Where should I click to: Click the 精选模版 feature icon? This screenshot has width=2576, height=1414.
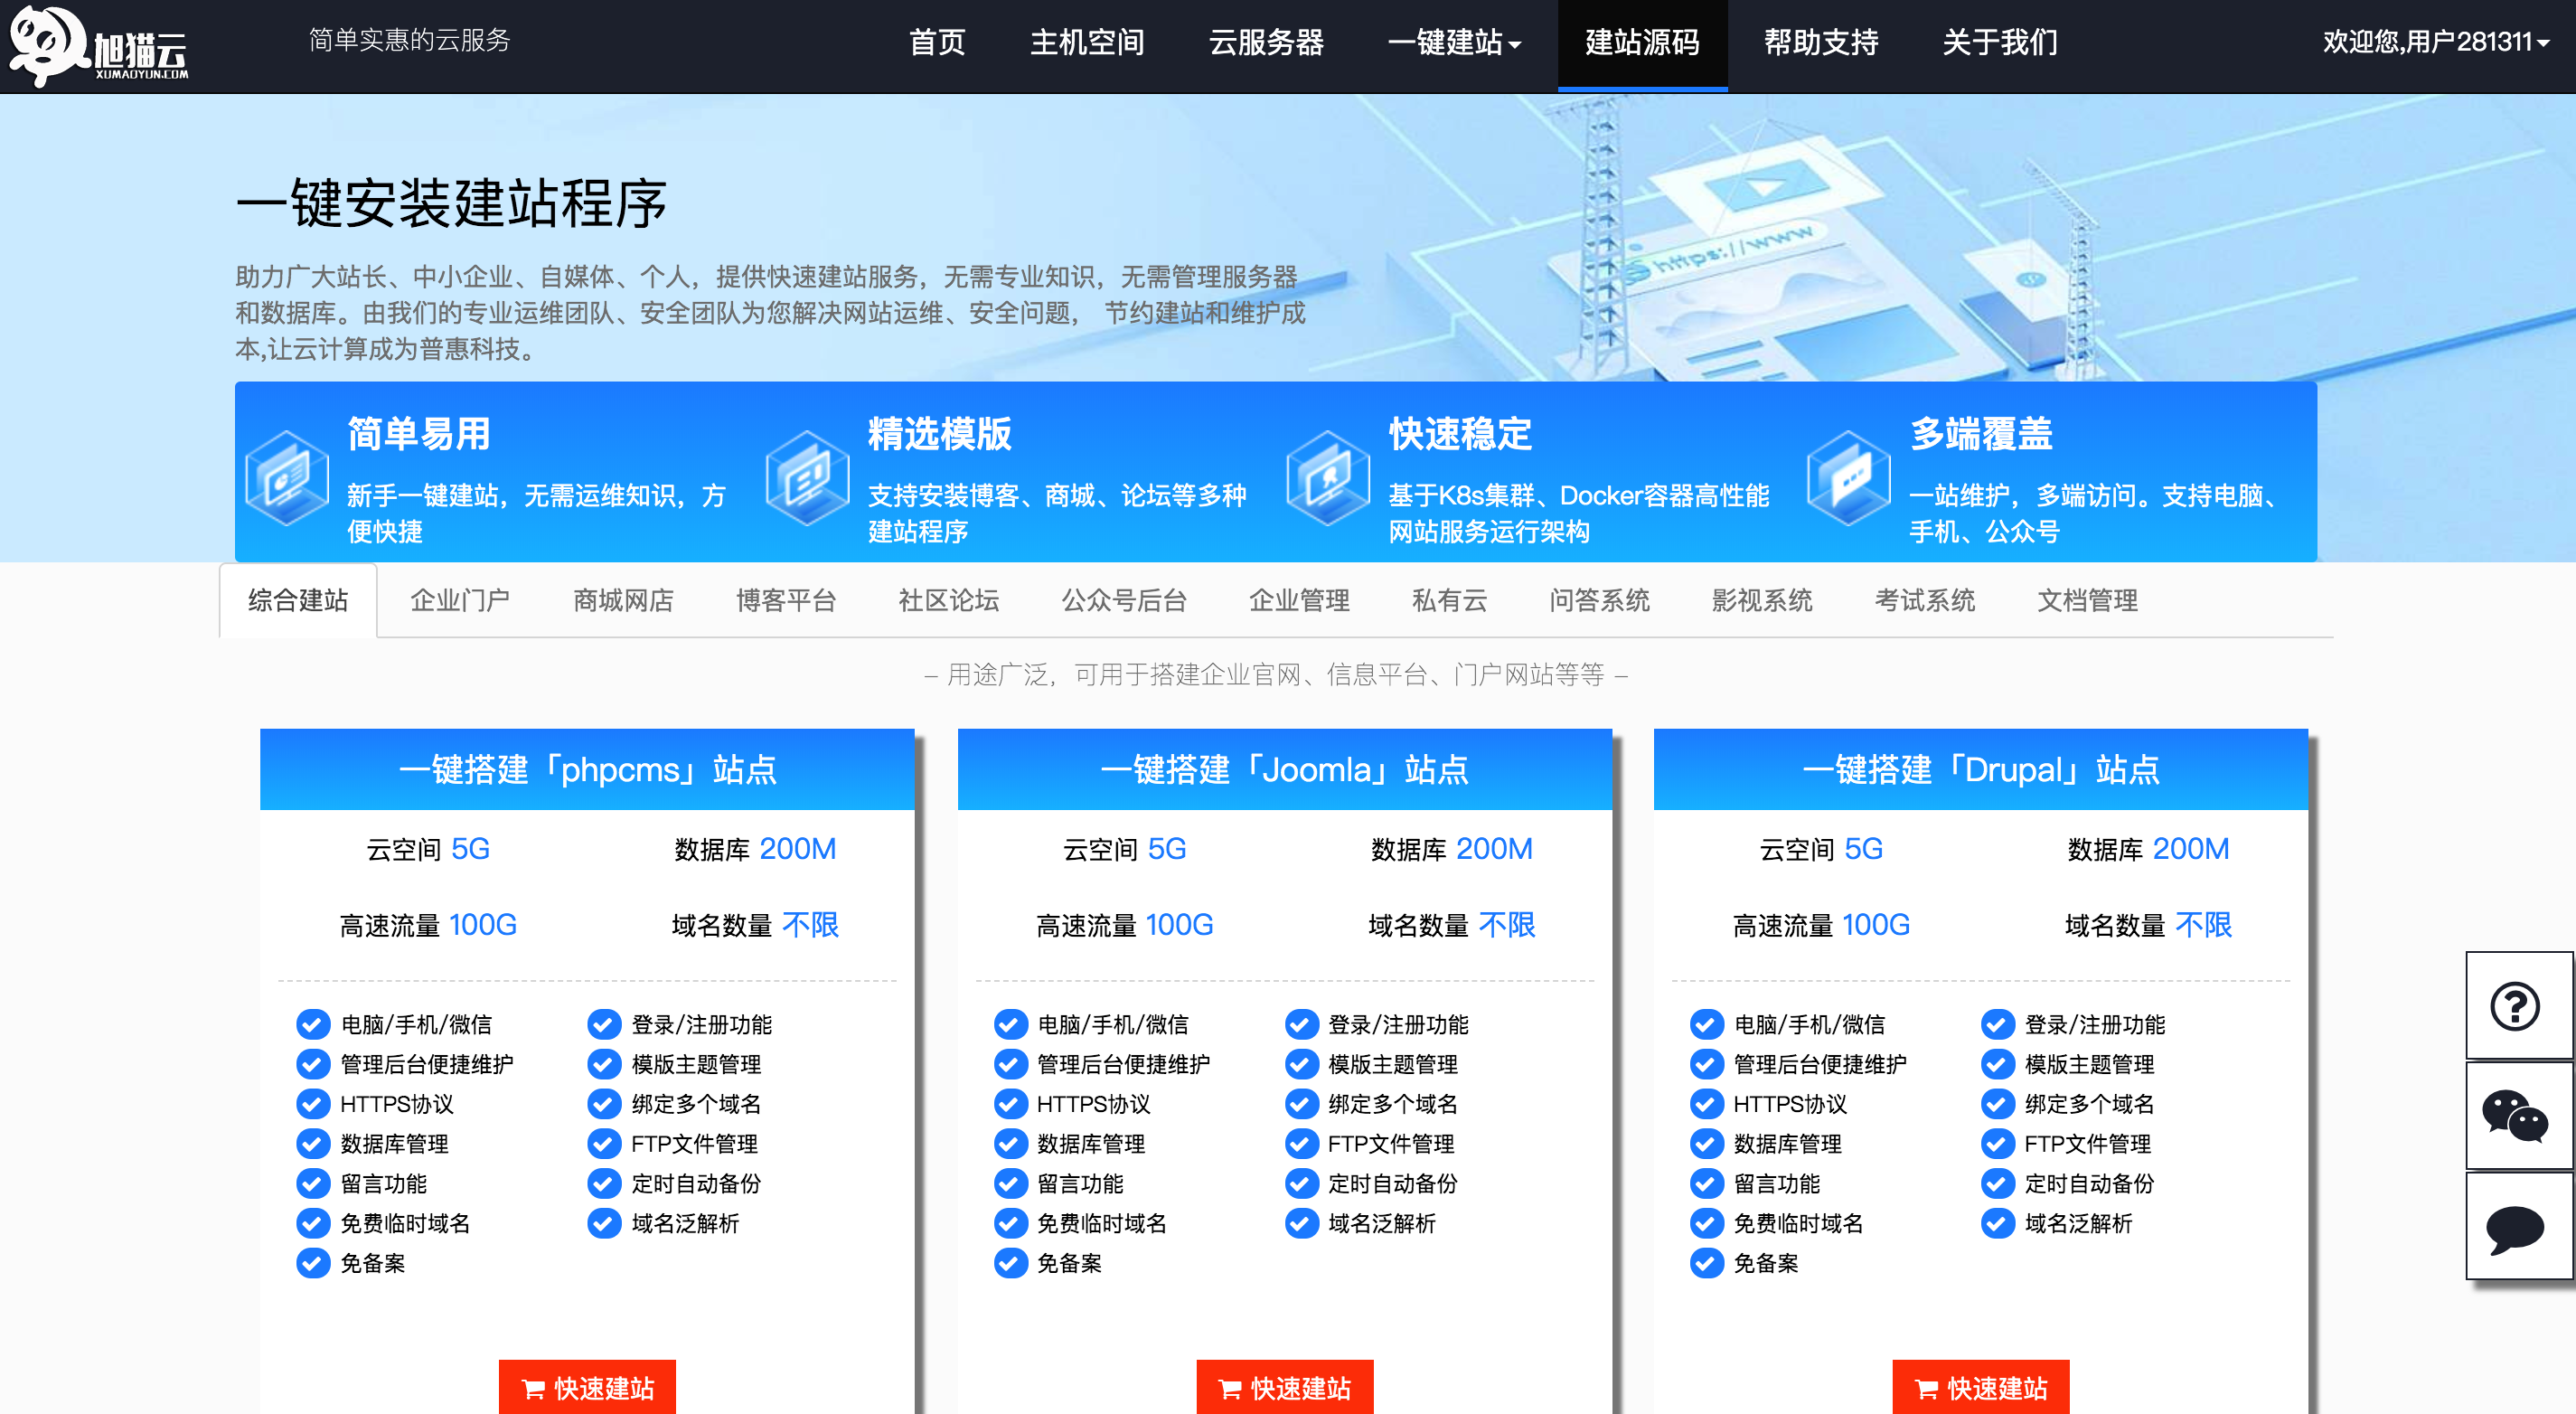point(807,478)
